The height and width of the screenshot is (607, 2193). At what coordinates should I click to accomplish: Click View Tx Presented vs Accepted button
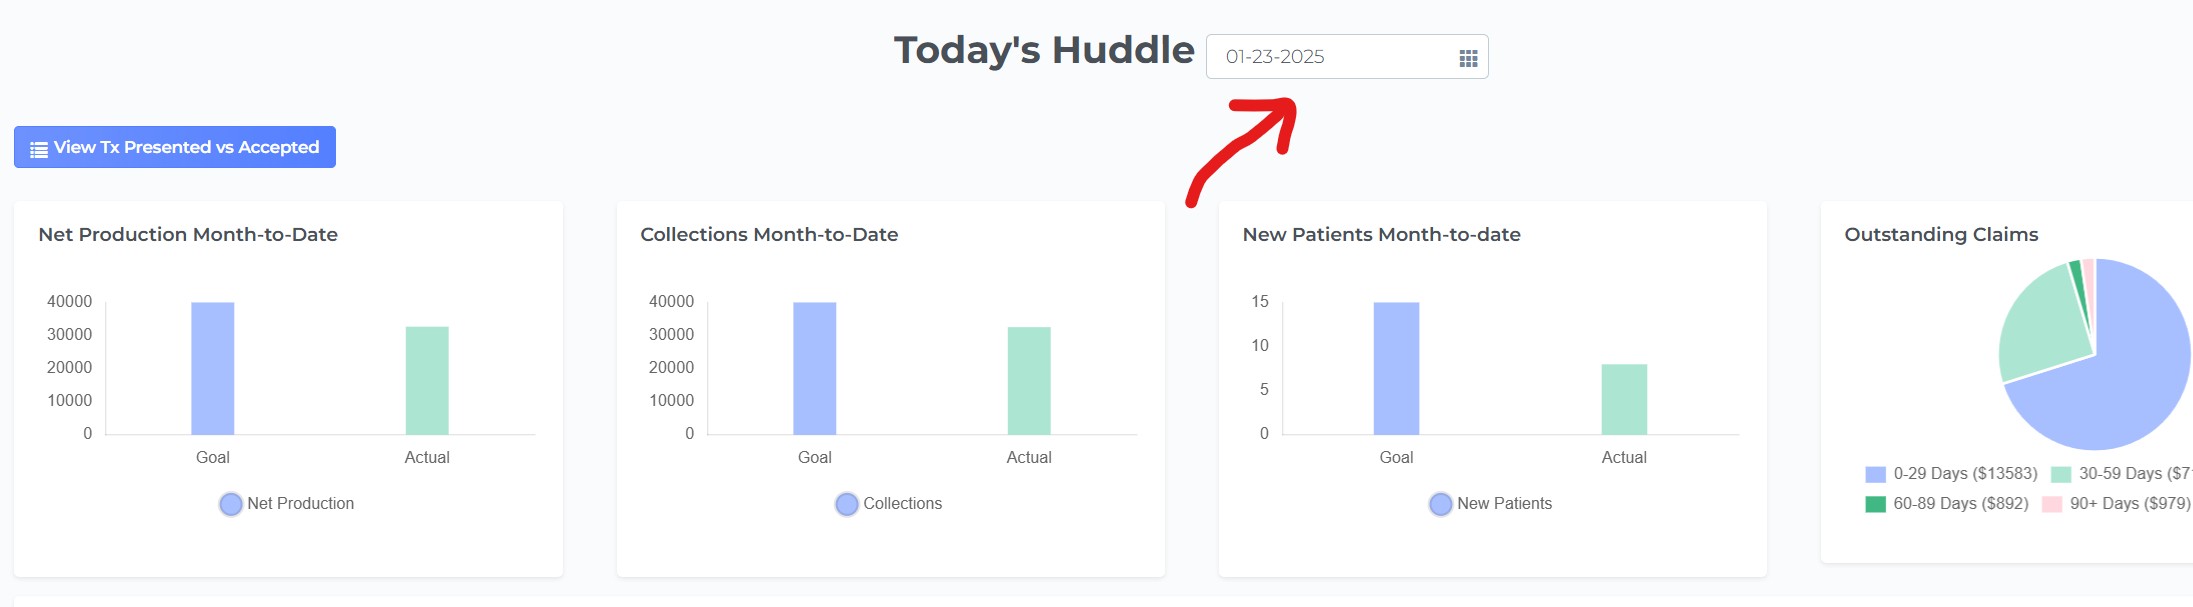coord(175,147)
